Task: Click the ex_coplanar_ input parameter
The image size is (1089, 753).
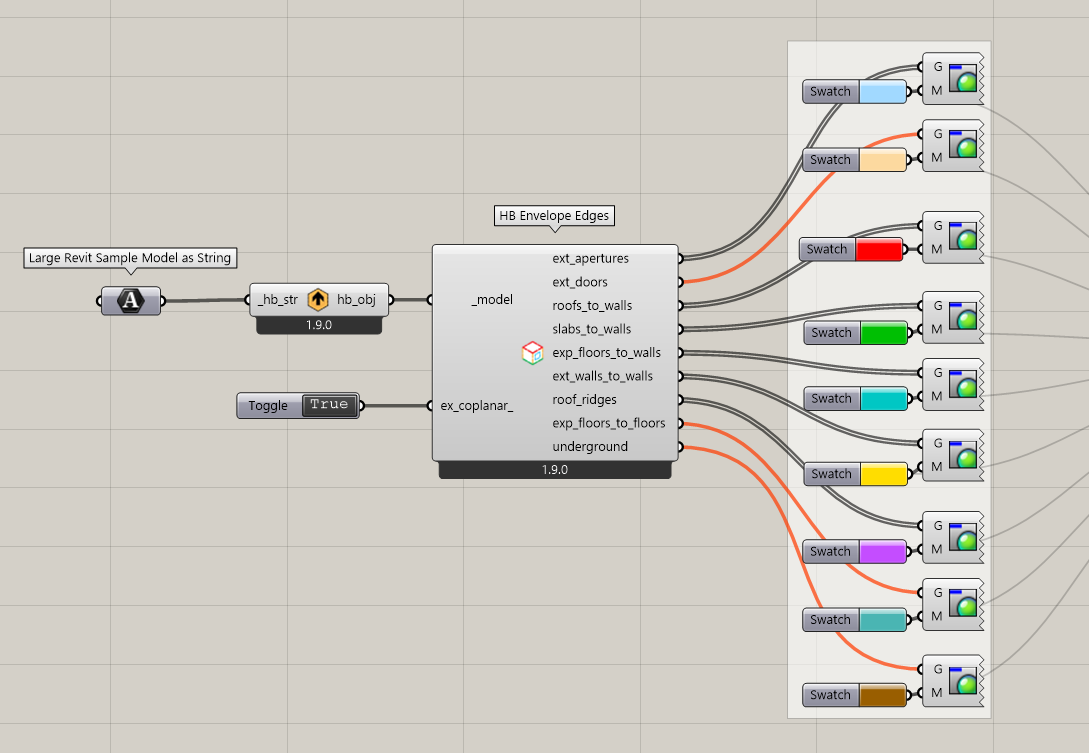Action: [476, 405]
